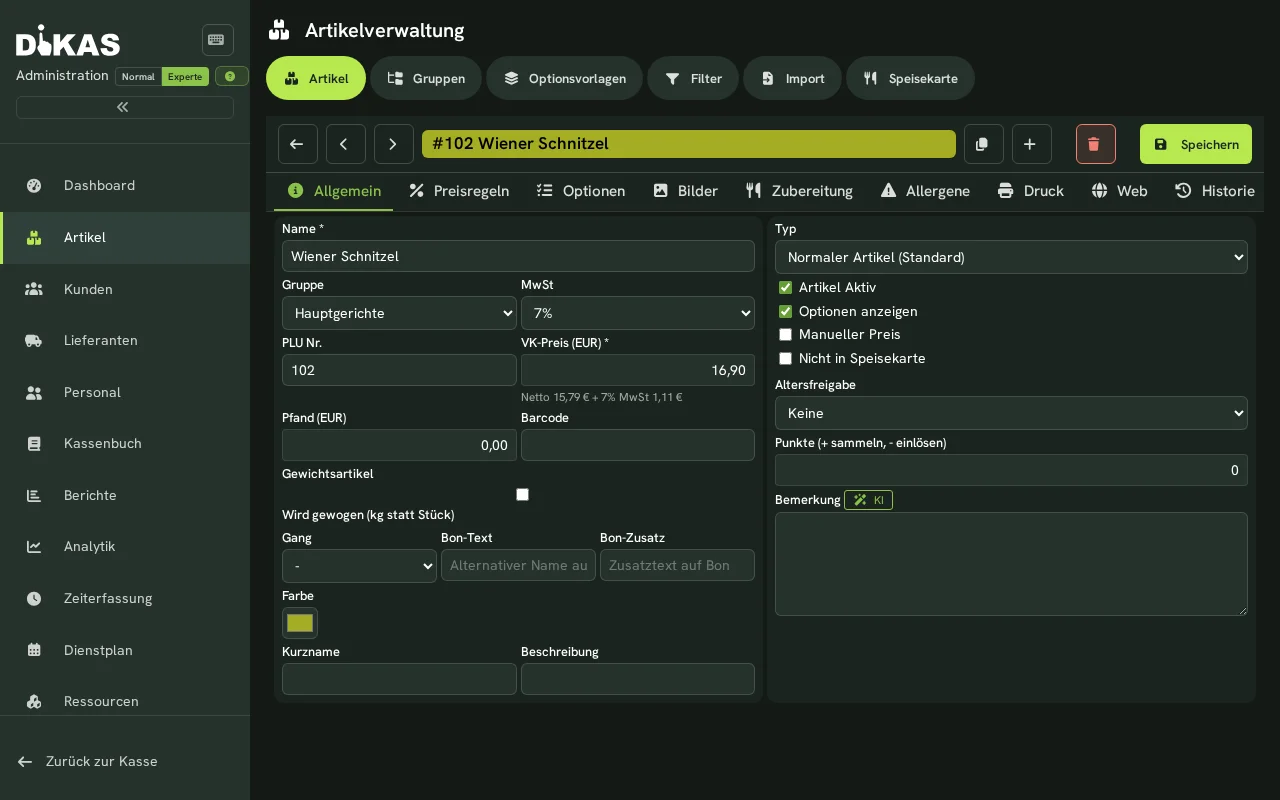Delete the article using the trash icon
The height and width of the screenshot is (800, 1280).
(1096, 144)
